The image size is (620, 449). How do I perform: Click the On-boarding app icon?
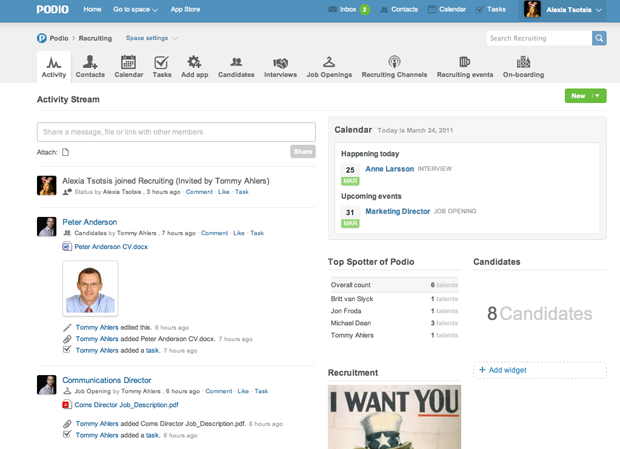[x=522, y=63]
